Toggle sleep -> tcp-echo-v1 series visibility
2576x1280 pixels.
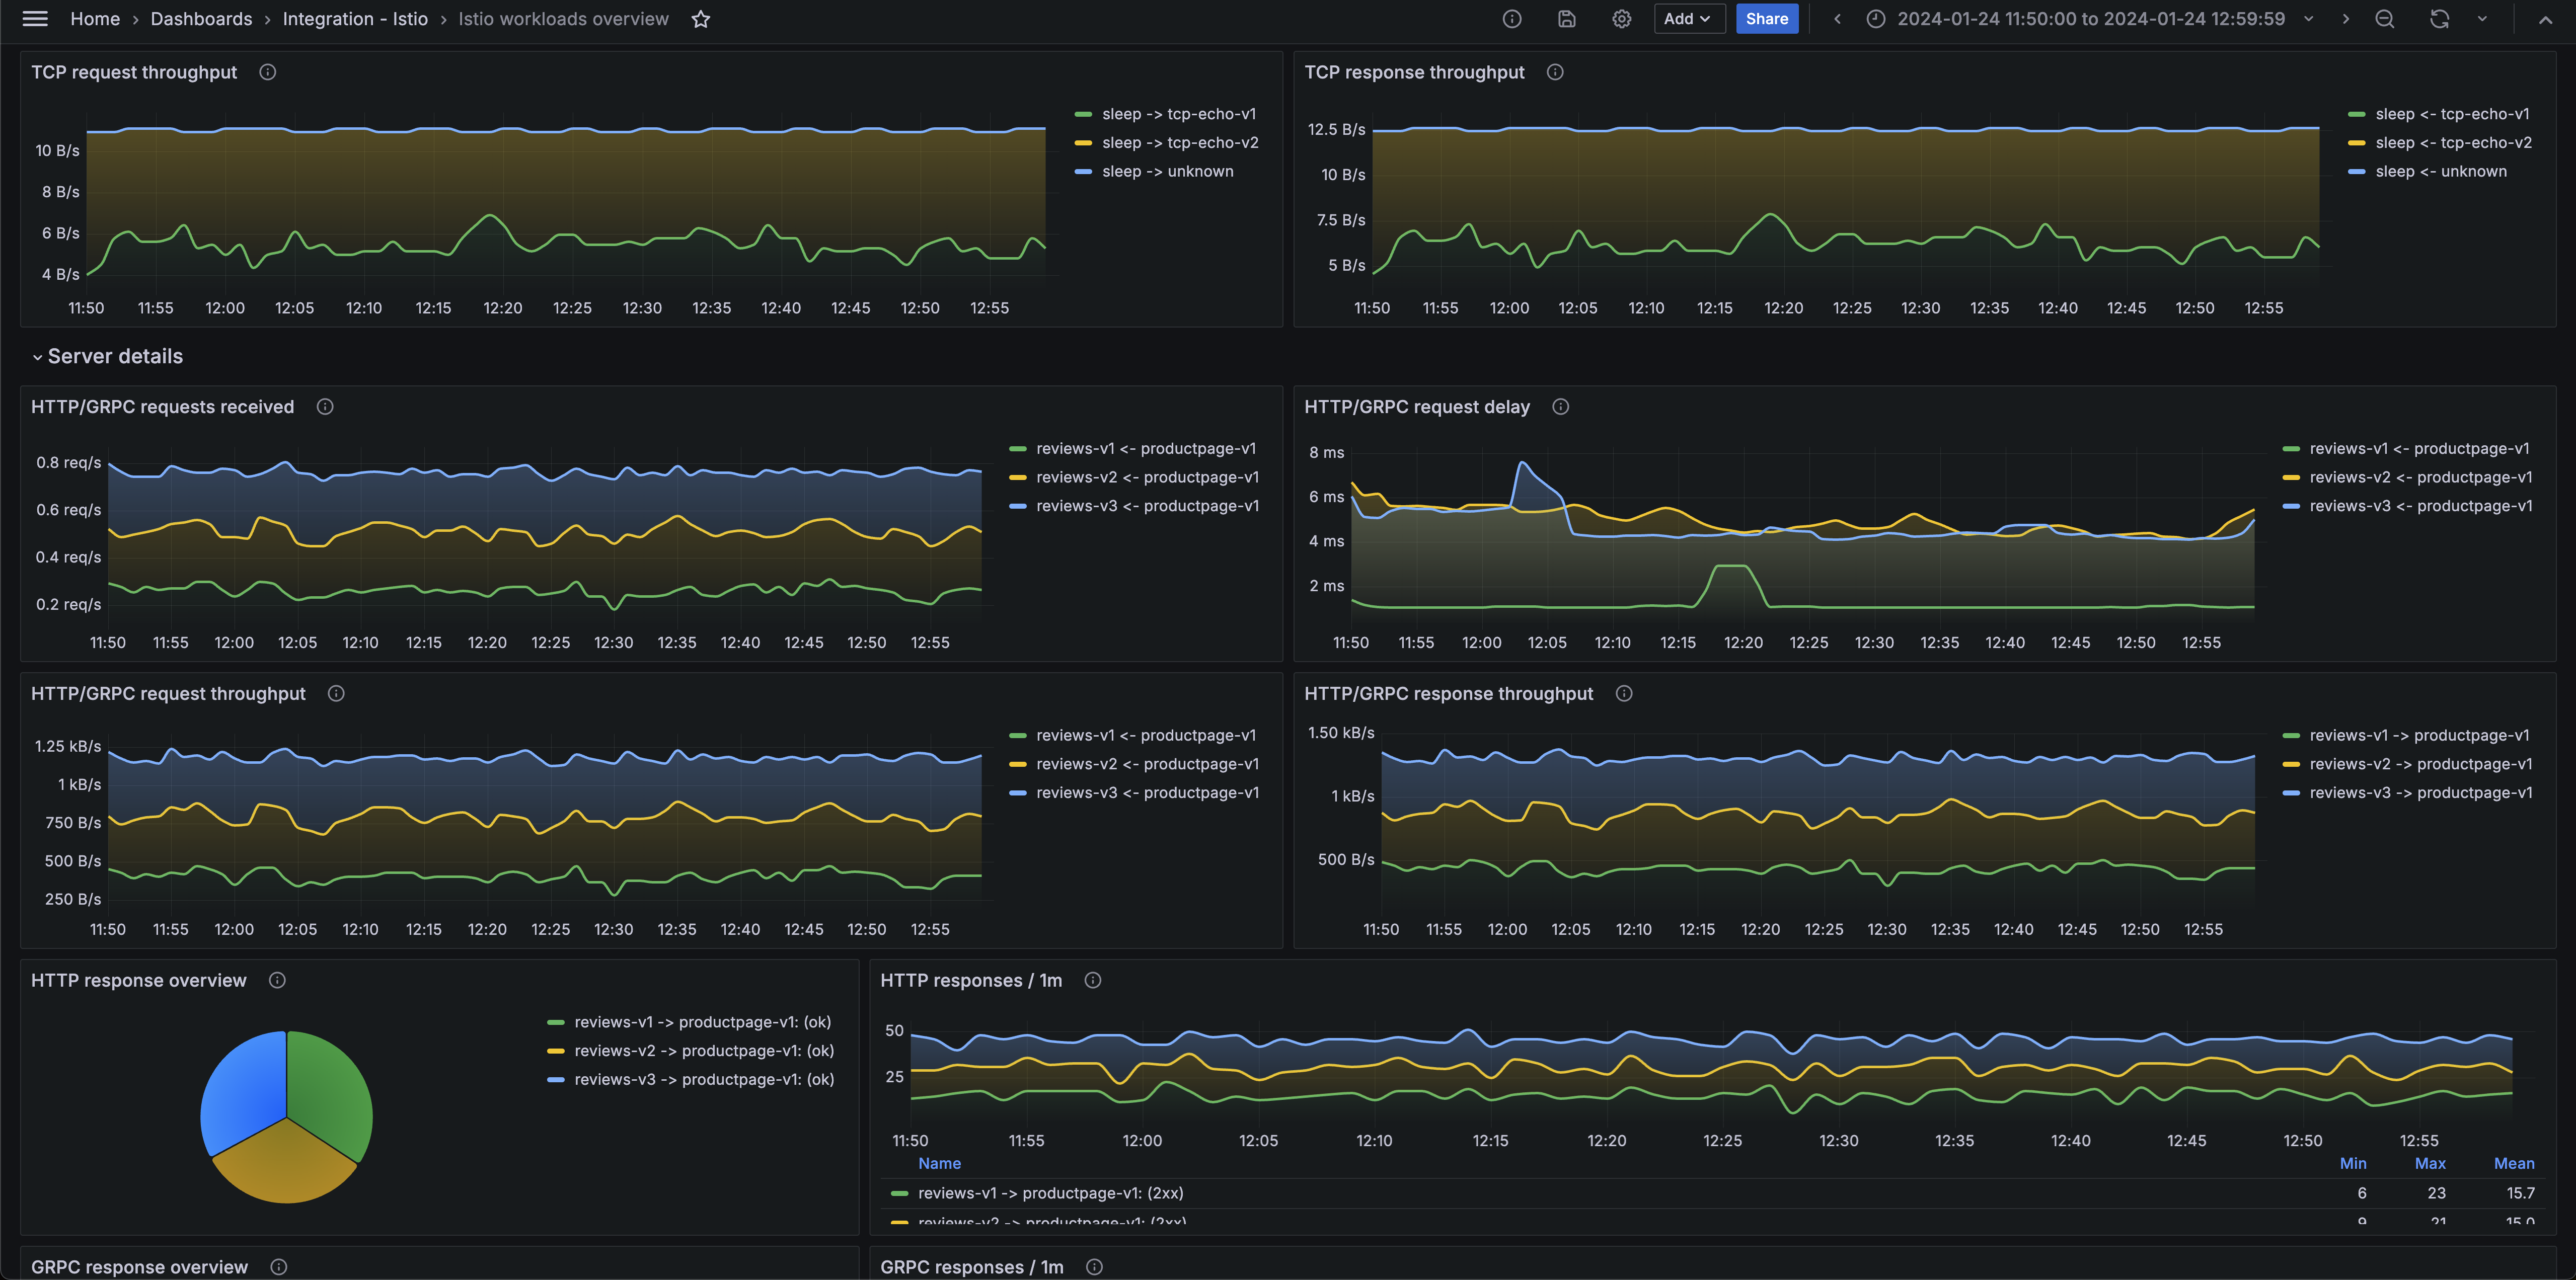(x=1178, y=114)
